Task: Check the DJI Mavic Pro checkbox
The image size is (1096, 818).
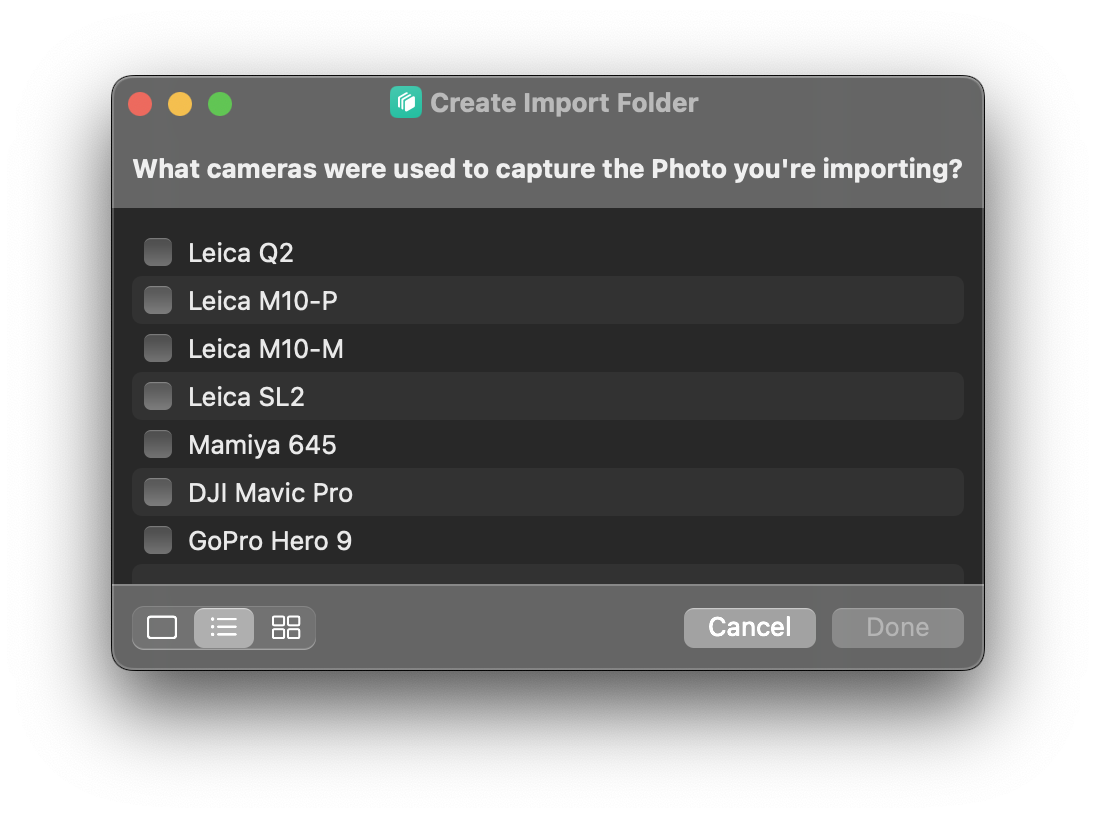Action: pos(157,492)
